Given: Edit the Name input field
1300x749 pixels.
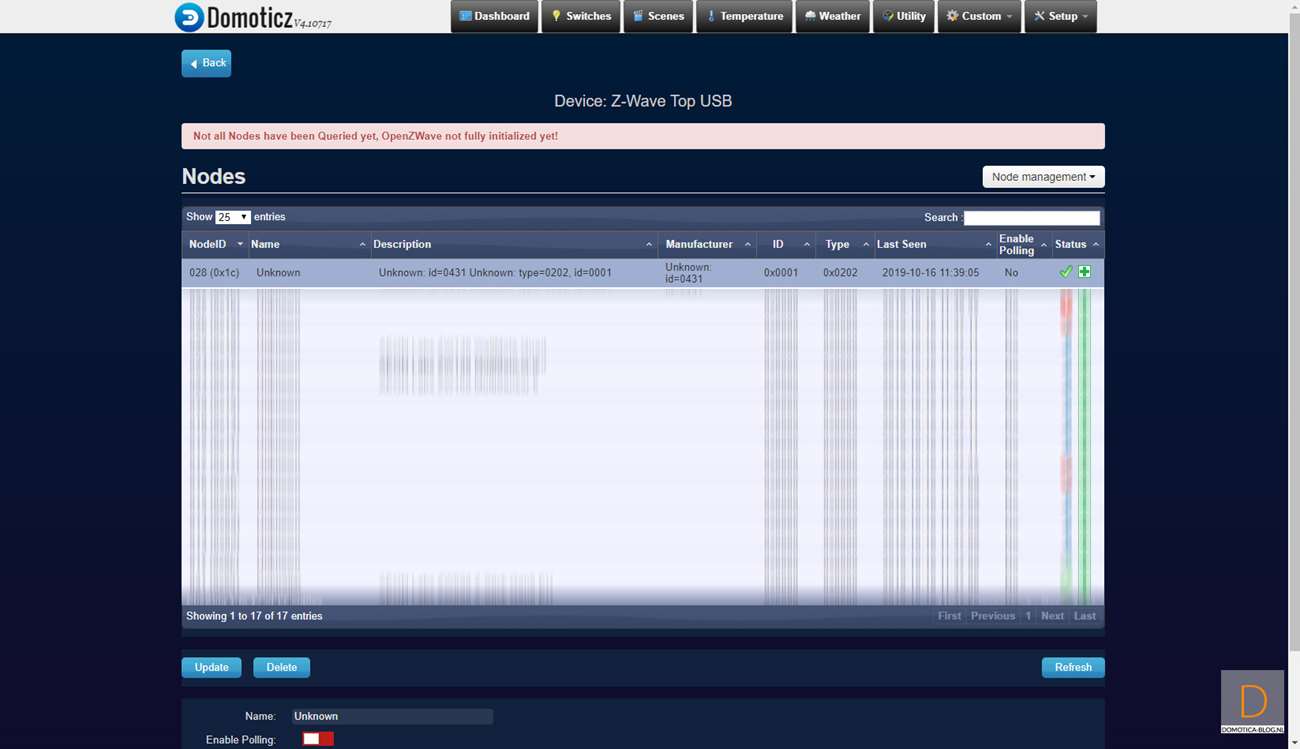Looking at the screenshot, I should coord(392,716).
